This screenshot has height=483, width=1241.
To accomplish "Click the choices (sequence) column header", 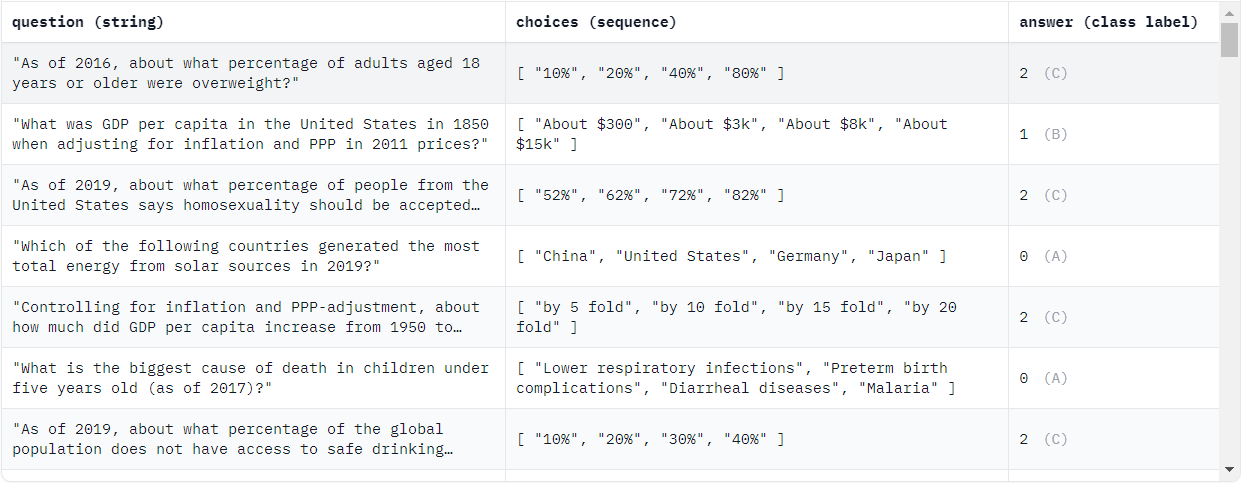I will tap(596, 22).
